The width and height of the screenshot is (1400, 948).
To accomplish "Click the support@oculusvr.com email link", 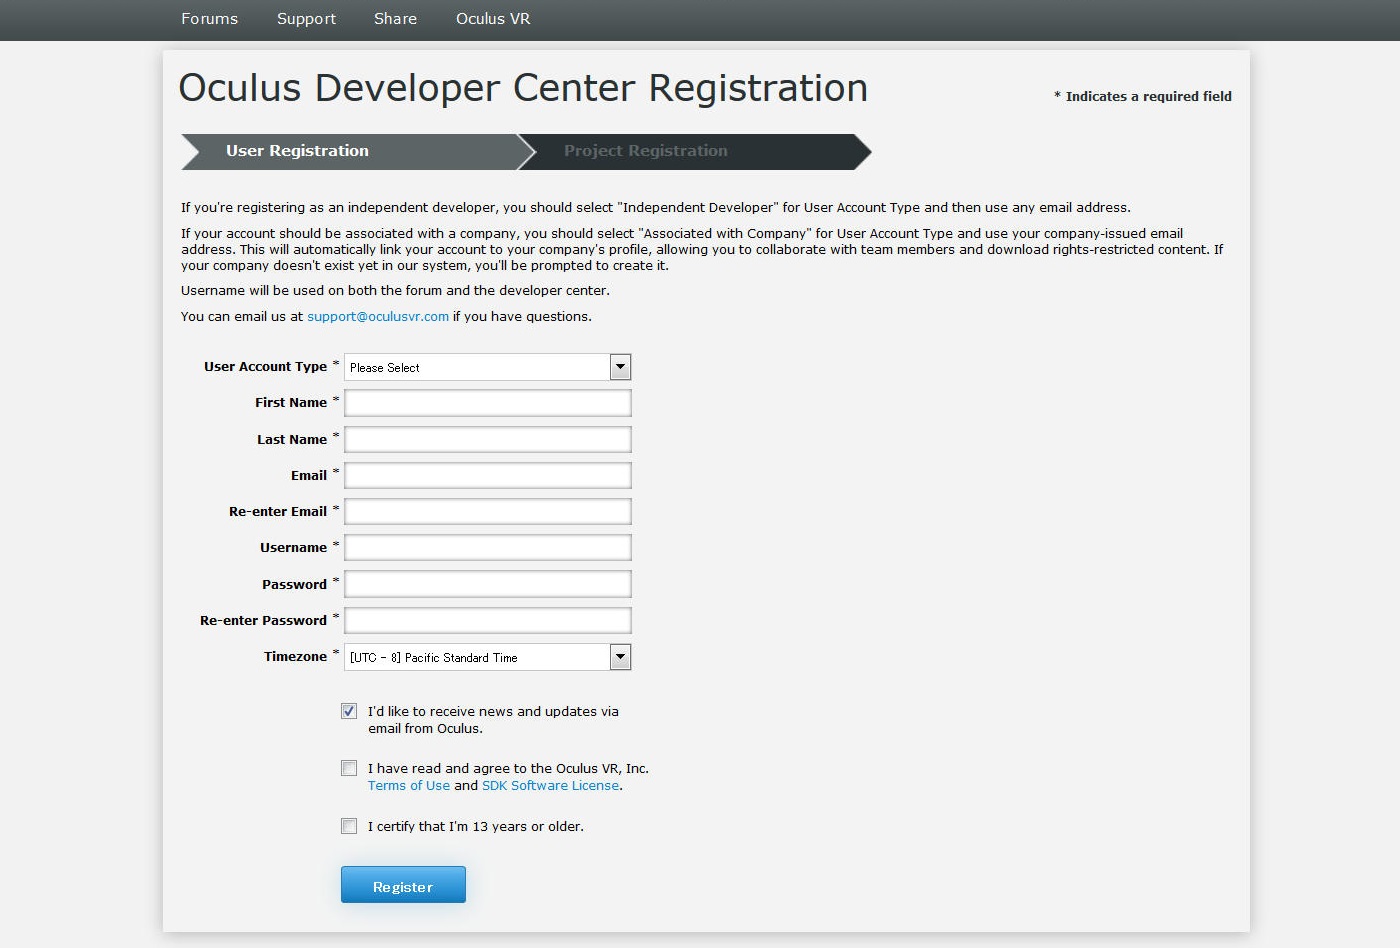I will (378, 316).
